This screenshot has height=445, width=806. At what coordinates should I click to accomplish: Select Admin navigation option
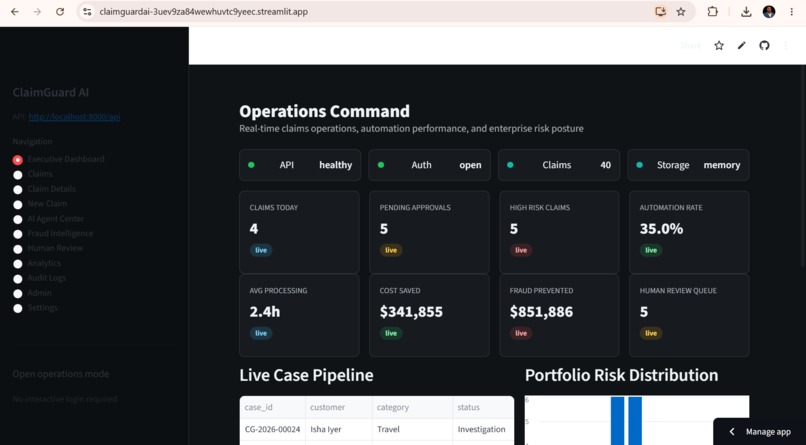[32, 293]
